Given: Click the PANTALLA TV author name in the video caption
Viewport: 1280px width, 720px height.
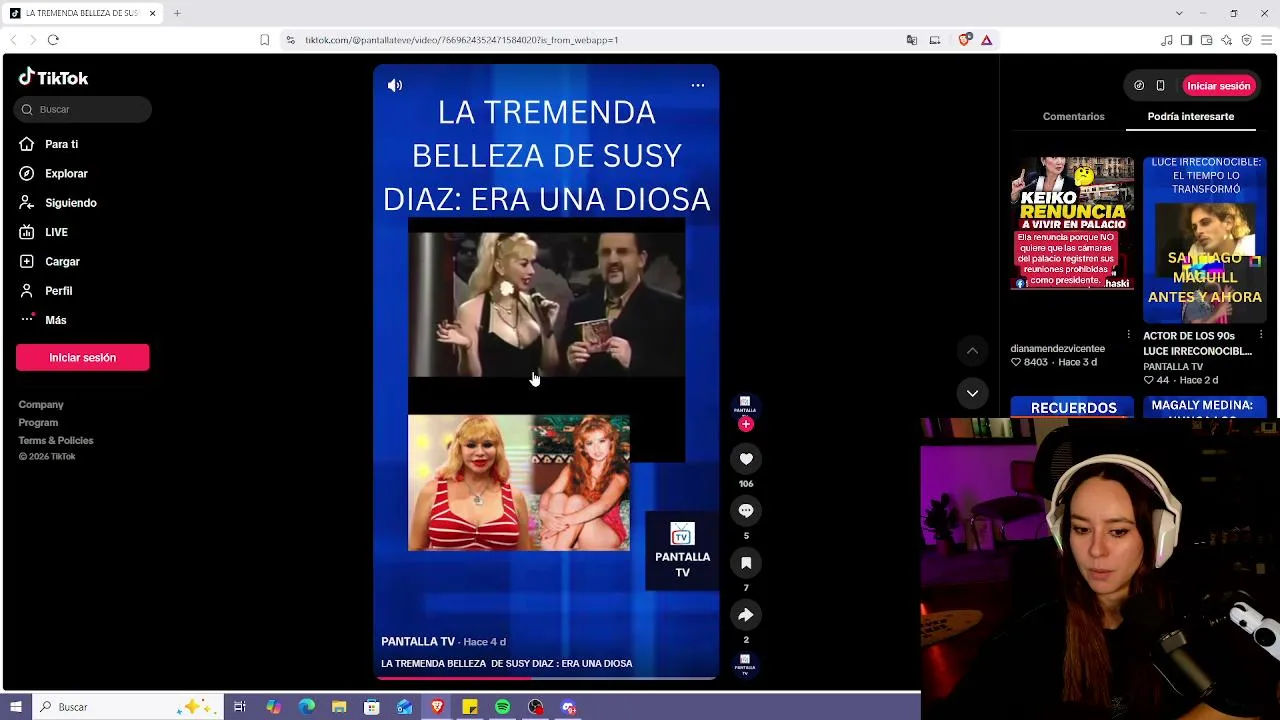Looking at the screenshot, I should click(x=418, y=642).
